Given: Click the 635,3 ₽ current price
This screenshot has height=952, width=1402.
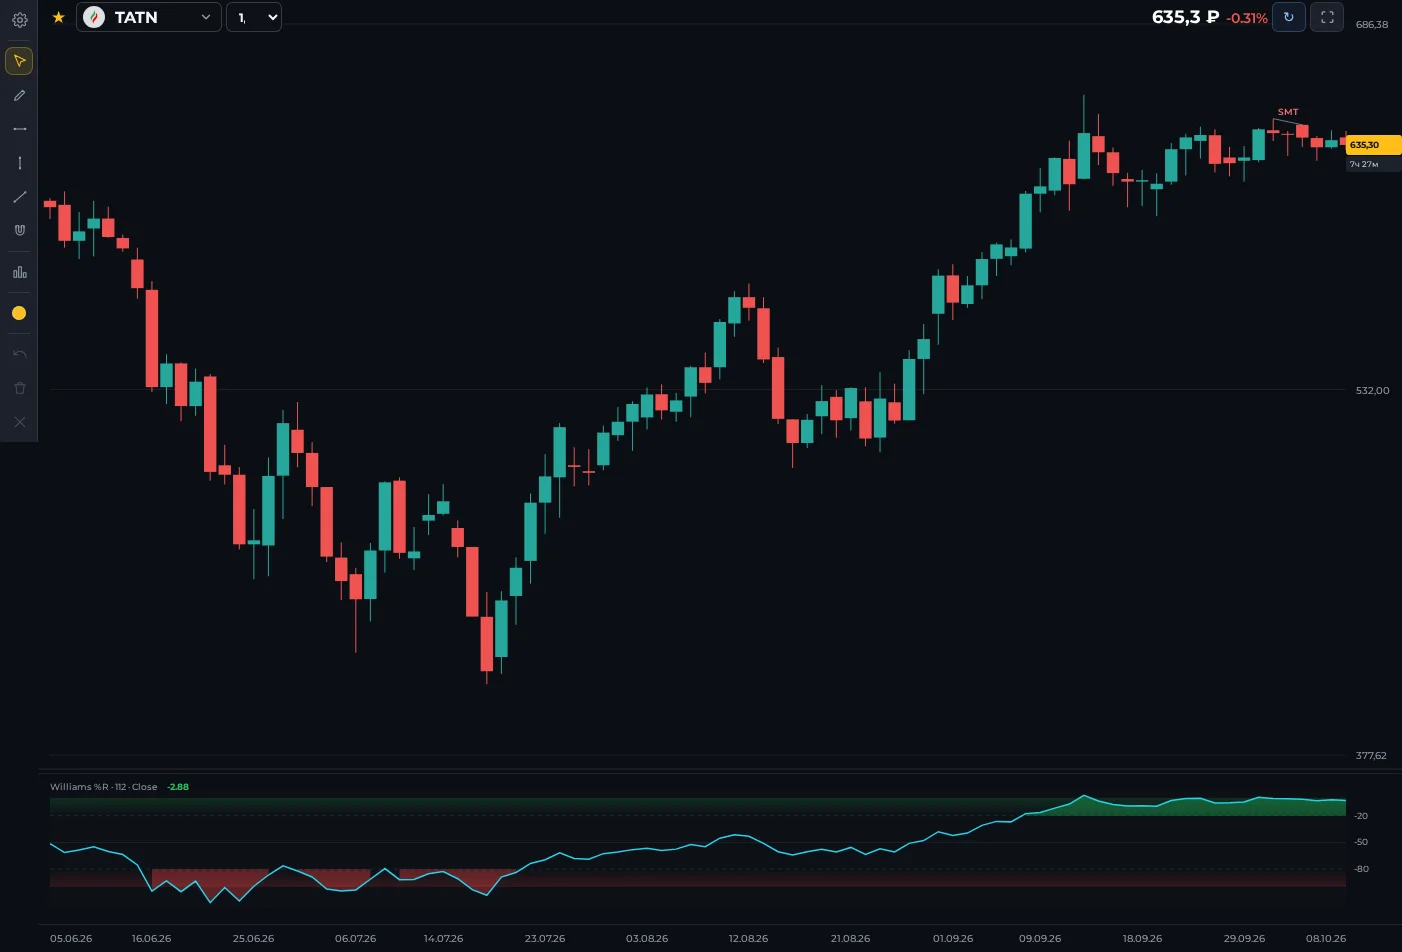Looking at the screenshot, I should (1186, 17).
